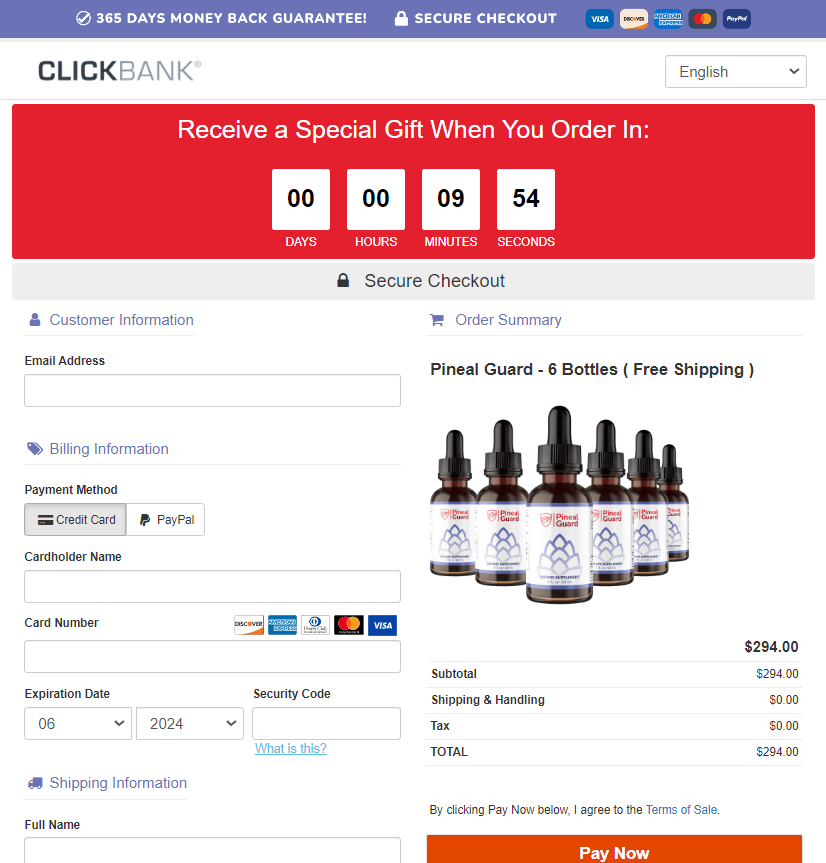Click the Pineal Guard bottles product image

(x=559, y=505)
